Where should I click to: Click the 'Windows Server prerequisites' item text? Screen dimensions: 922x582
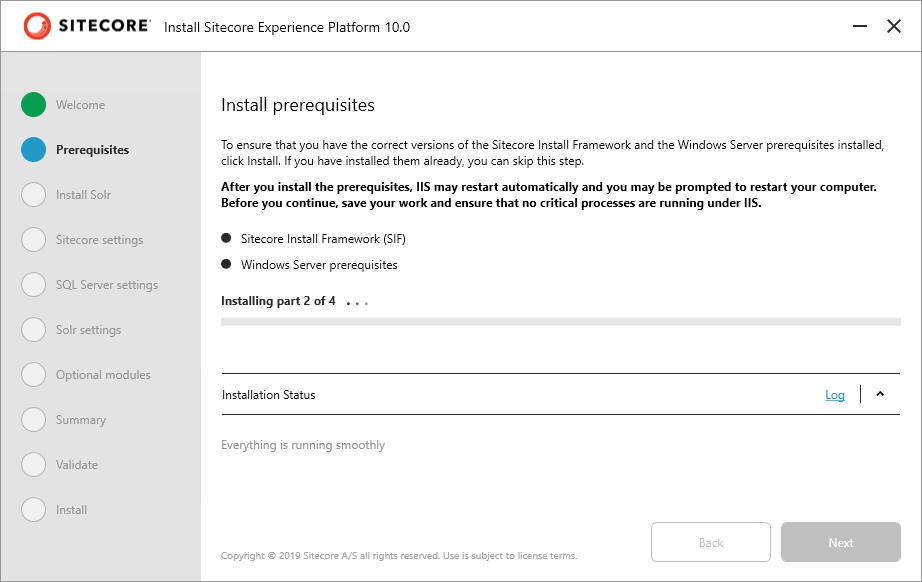(x=319, y=265)
